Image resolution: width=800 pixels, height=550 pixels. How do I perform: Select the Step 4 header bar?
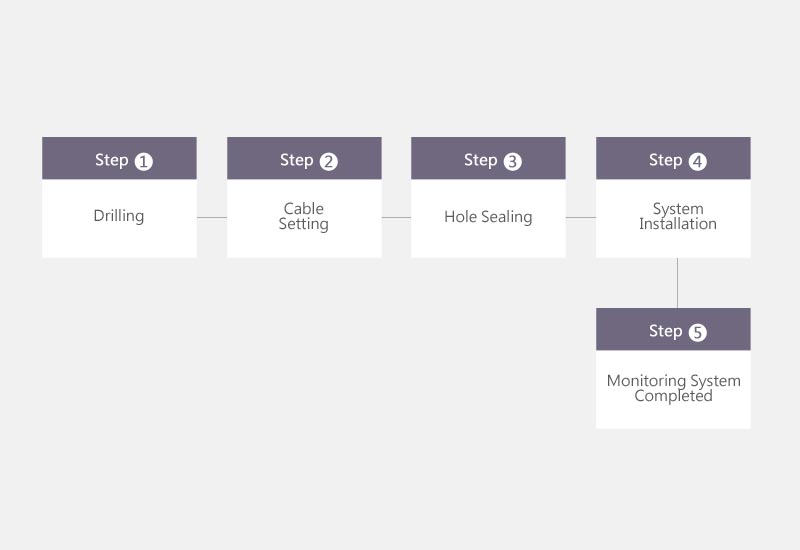[x=673, y=158]
